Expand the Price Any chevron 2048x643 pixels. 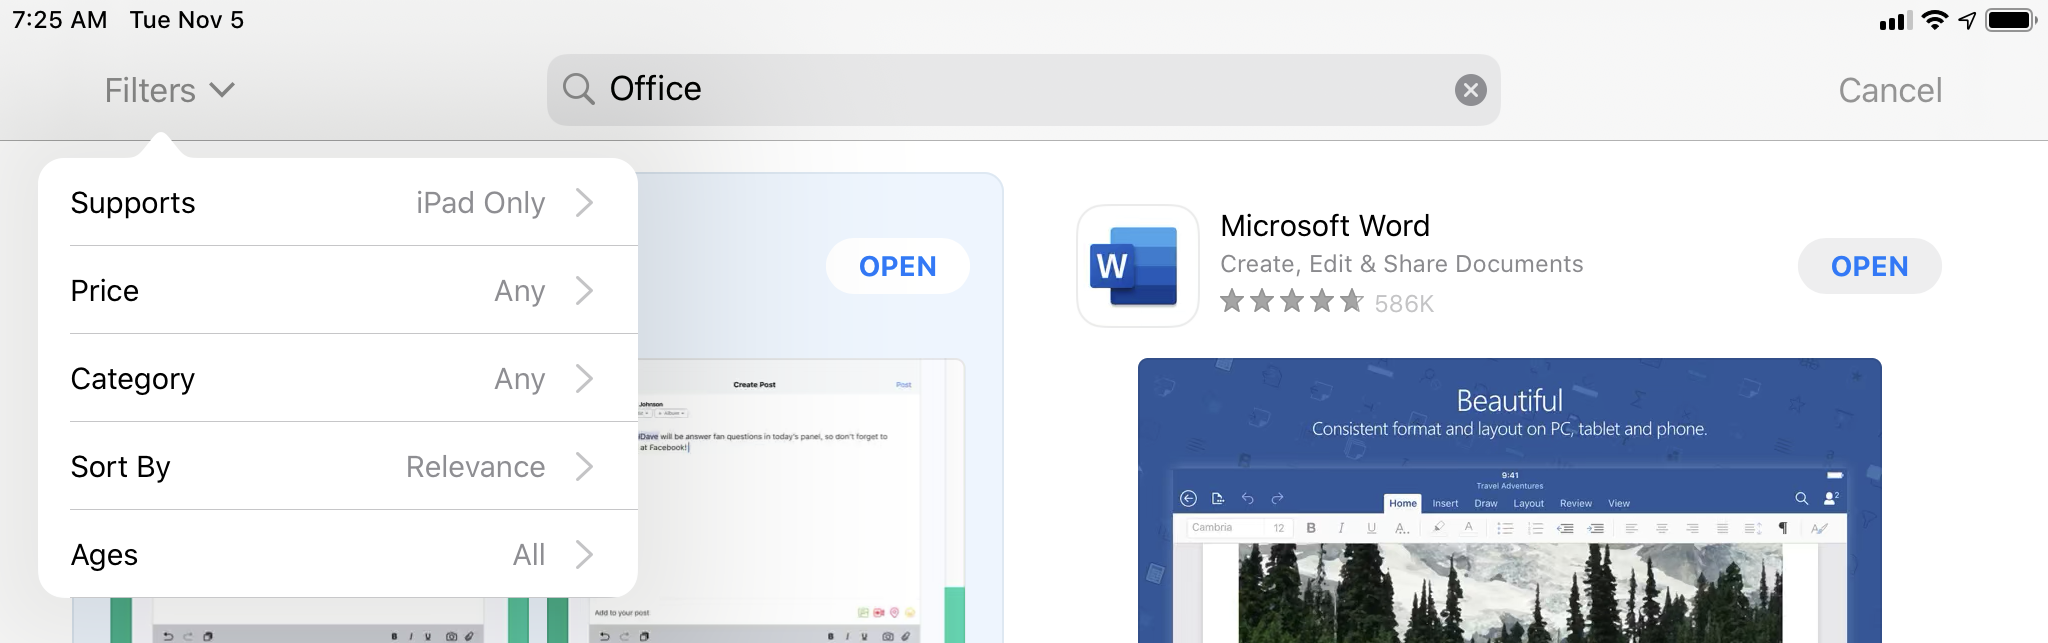[x=585, y=291]
